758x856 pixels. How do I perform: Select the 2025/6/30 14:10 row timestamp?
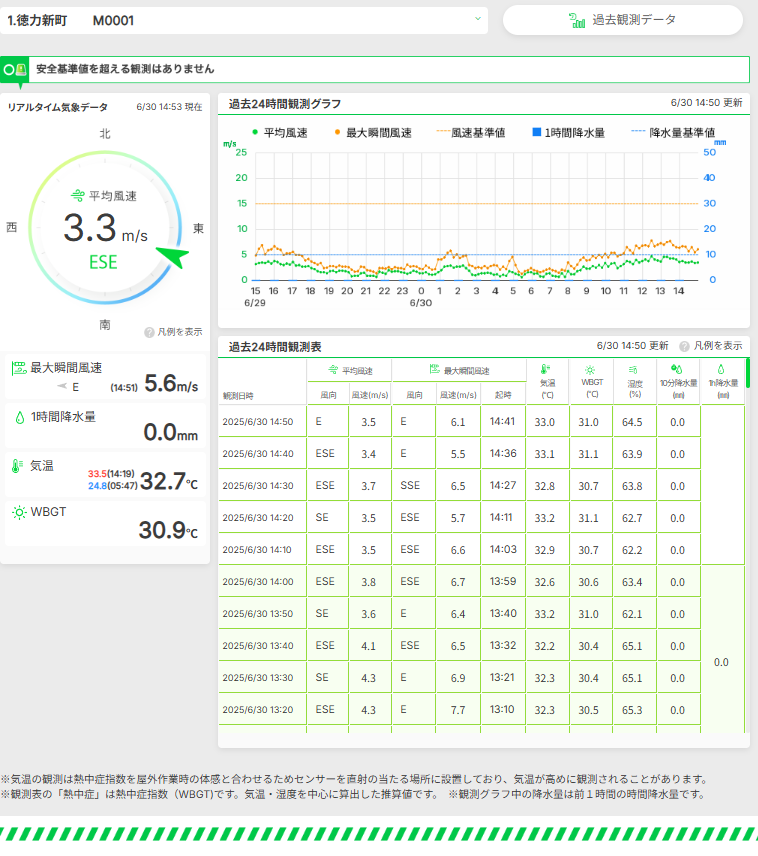pos(257,550)
